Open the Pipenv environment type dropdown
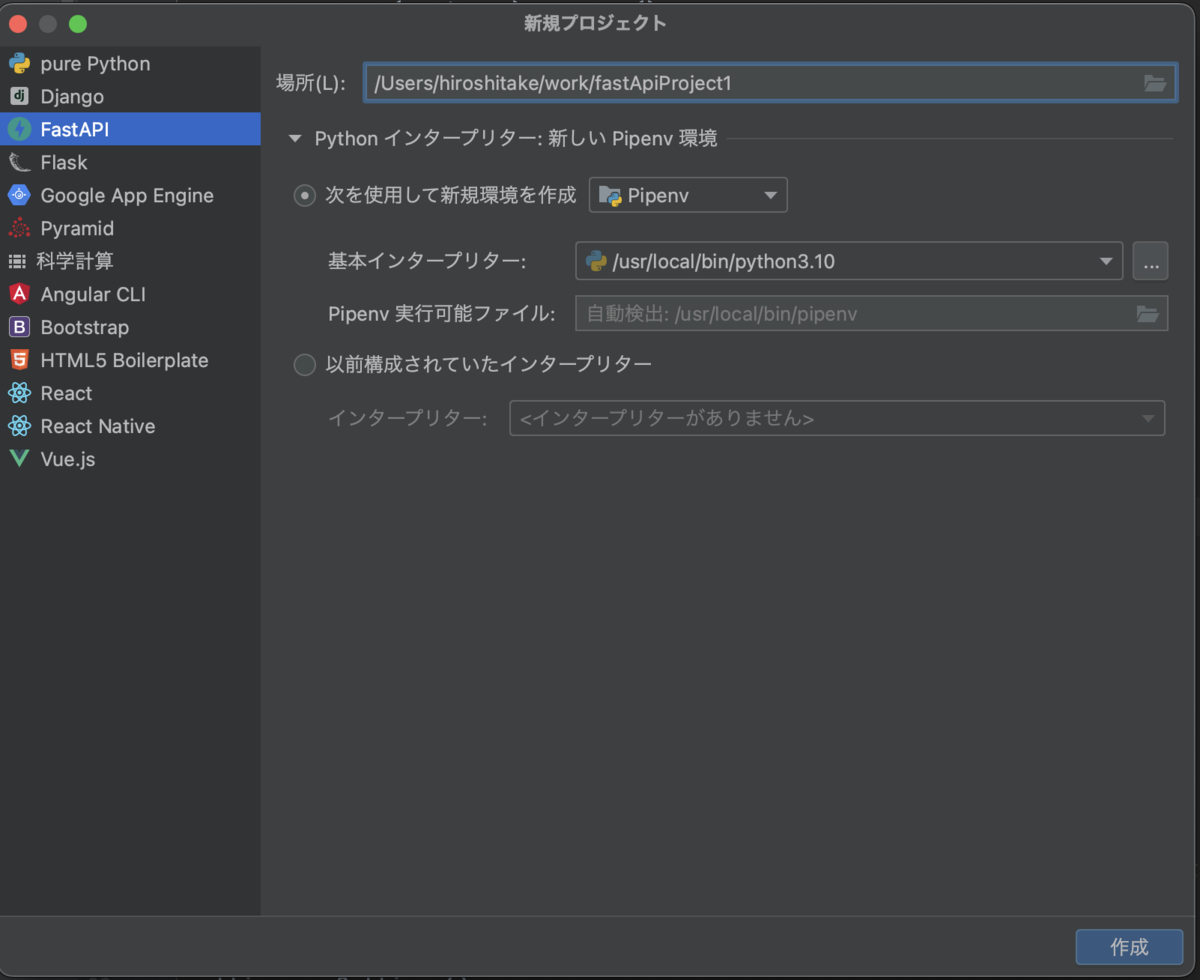Screen dimensions: 1200x980 688,196
